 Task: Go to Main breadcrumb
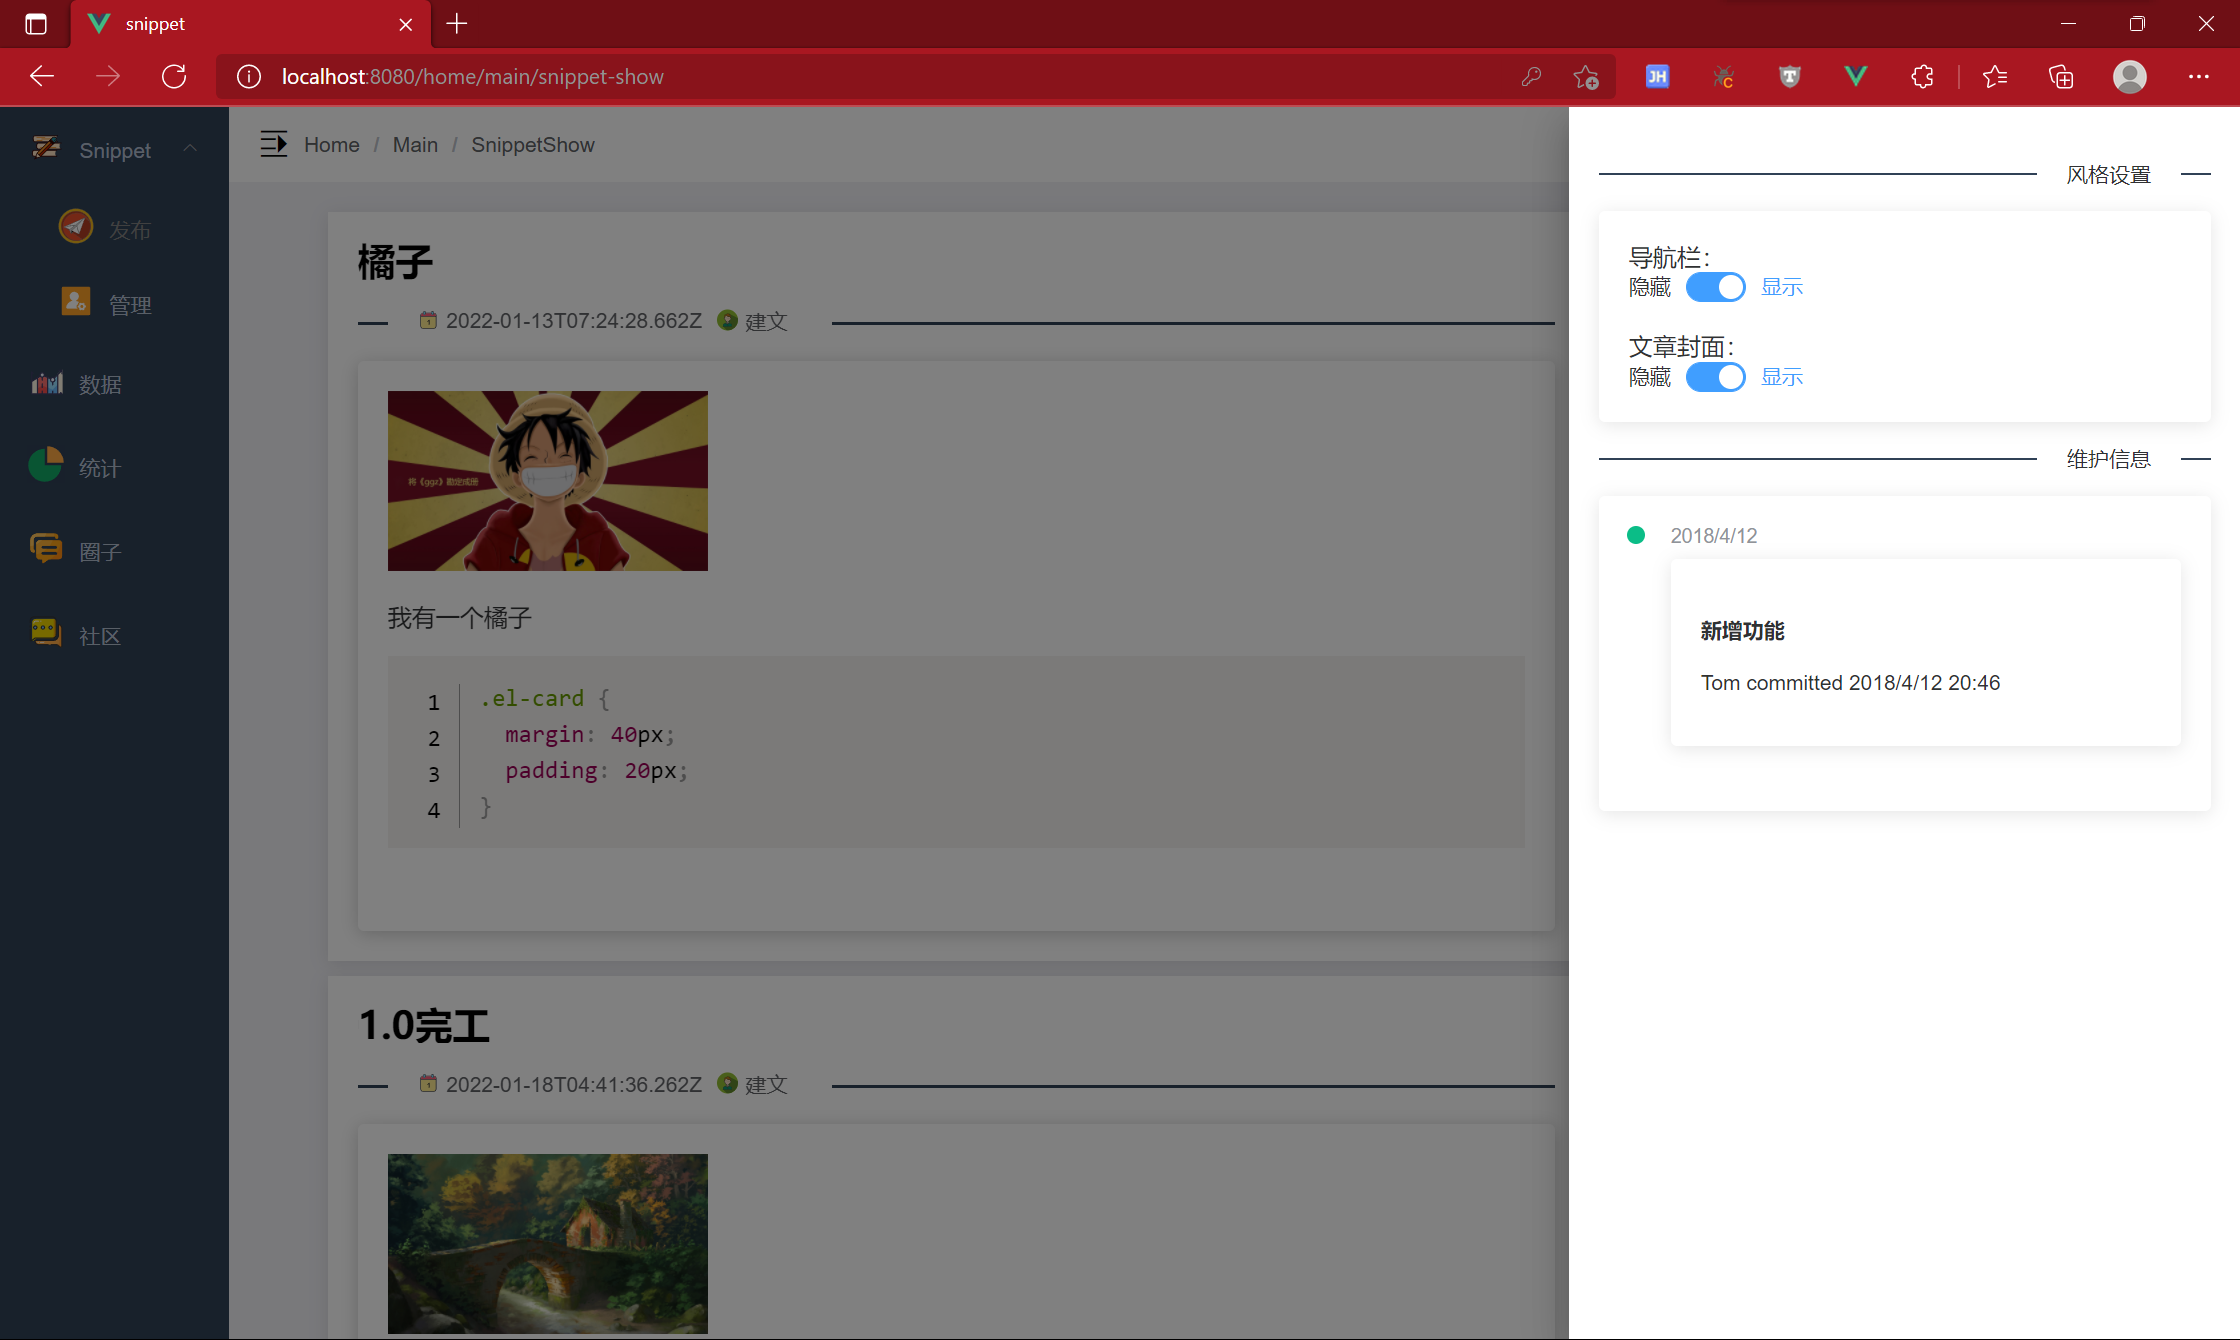point(415,145)
